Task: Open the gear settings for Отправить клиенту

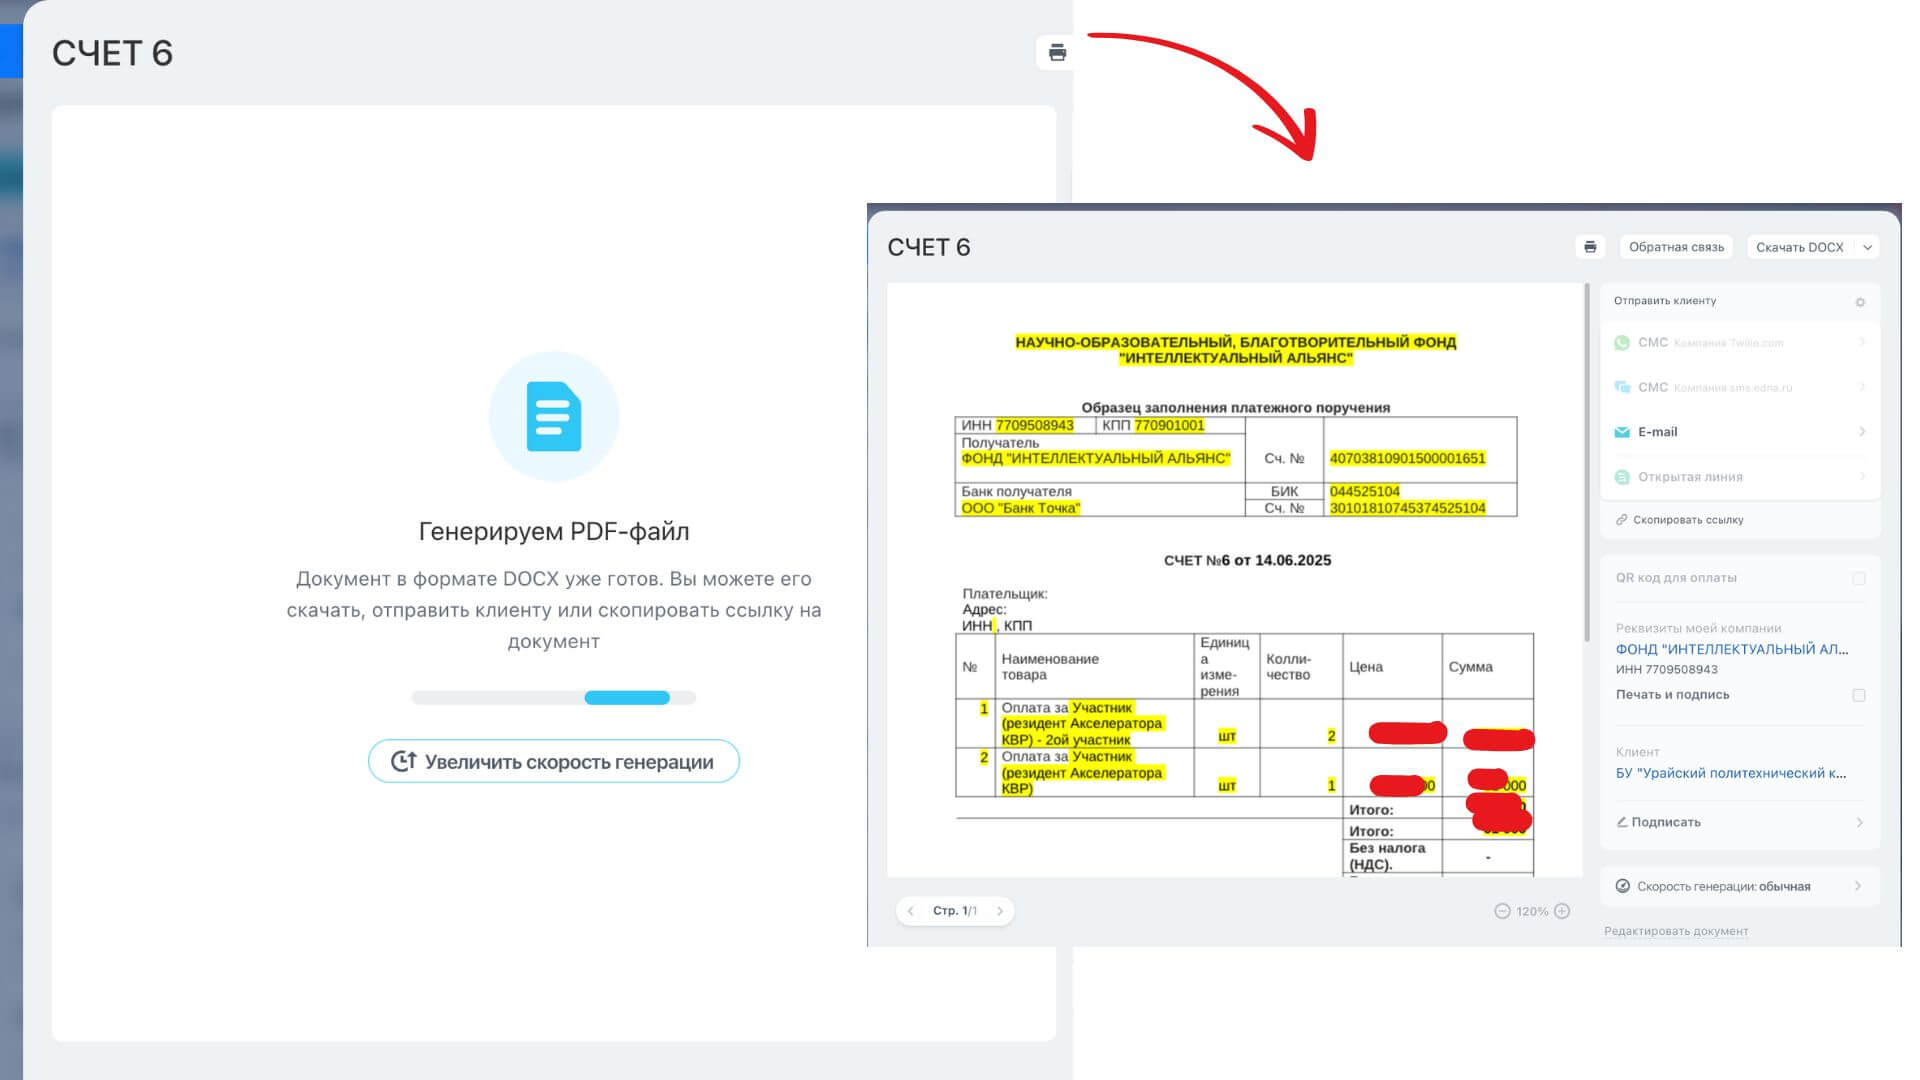Action: pos(1860,302)
